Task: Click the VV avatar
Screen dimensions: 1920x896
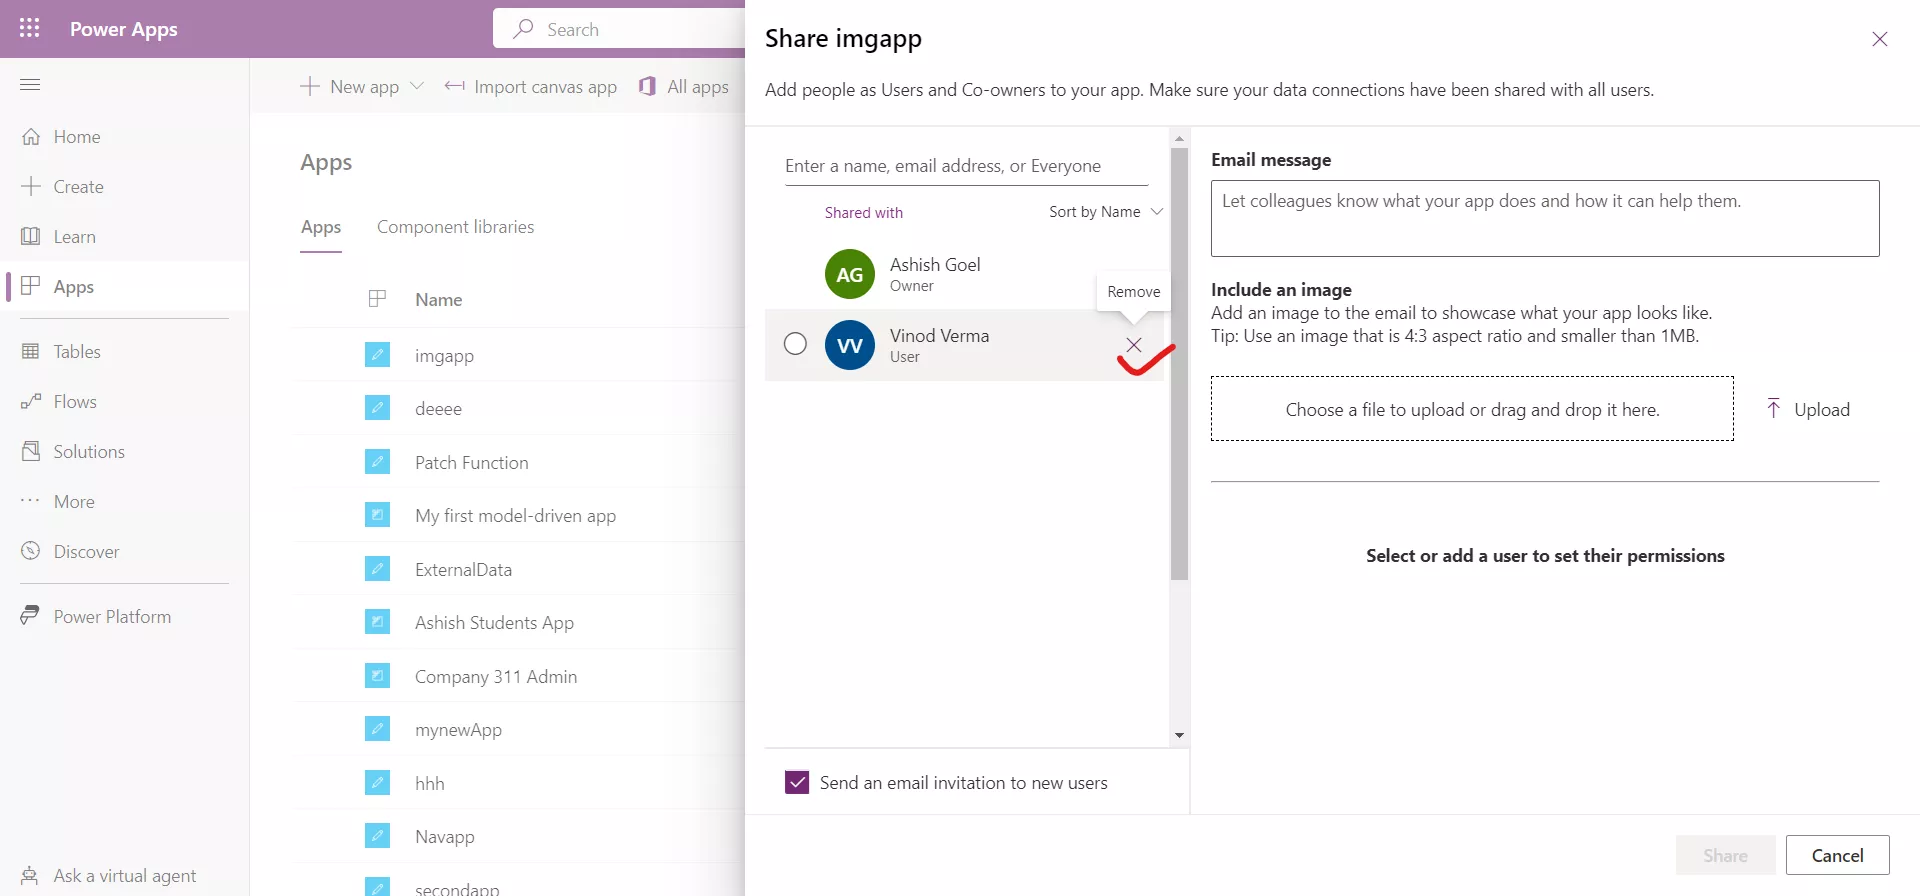Action: pyautogui.click(x=849, y=345)
